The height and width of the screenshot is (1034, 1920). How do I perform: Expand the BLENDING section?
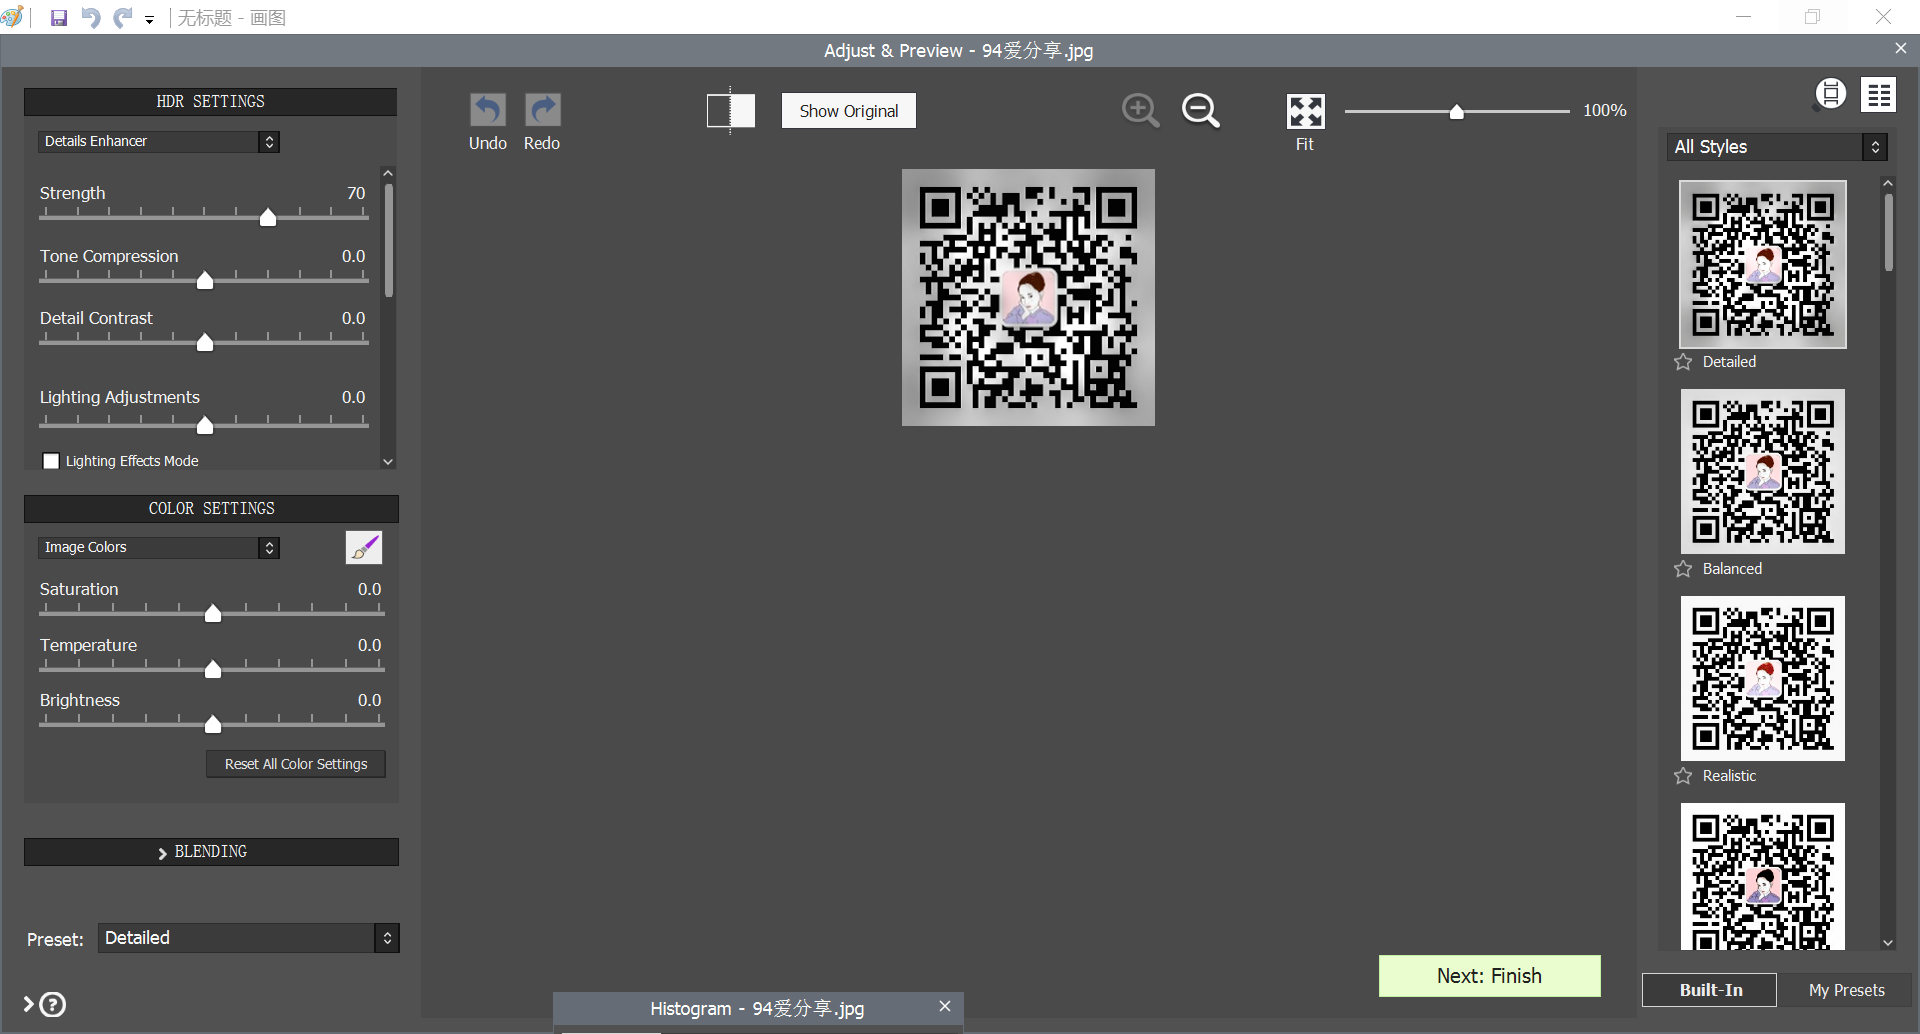point(211,852)
